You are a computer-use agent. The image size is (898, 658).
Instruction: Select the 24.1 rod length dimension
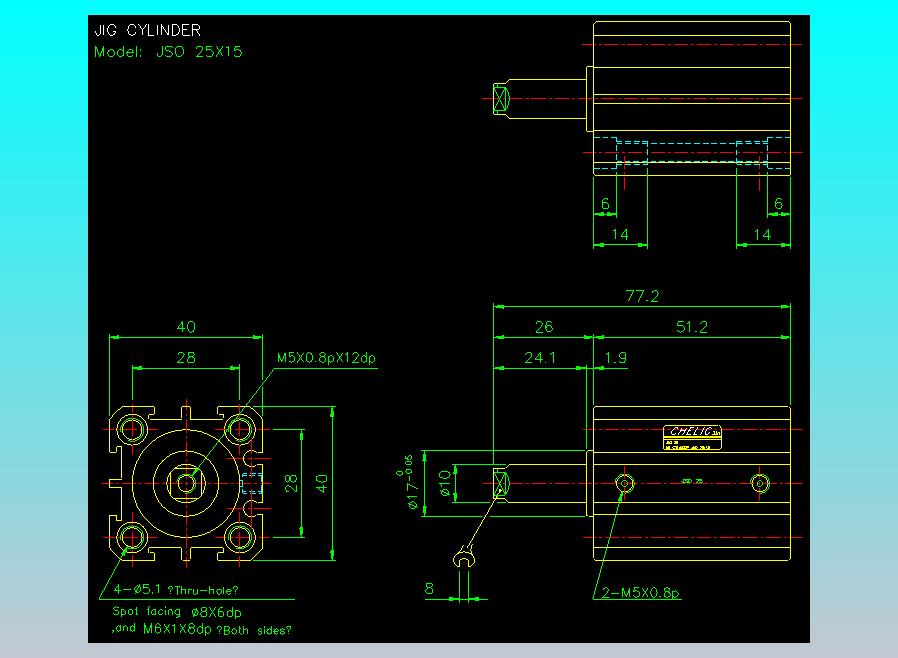(539, 358)
